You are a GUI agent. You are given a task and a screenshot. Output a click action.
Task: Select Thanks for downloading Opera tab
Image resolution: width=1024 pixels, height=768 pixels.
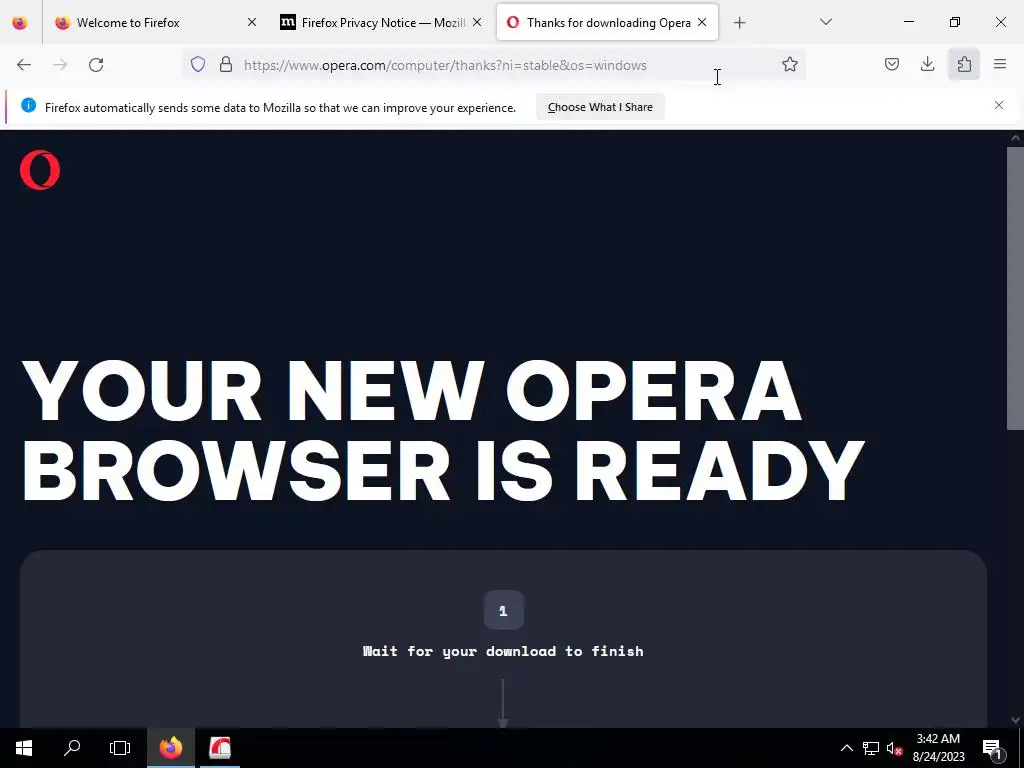point(608,23)
